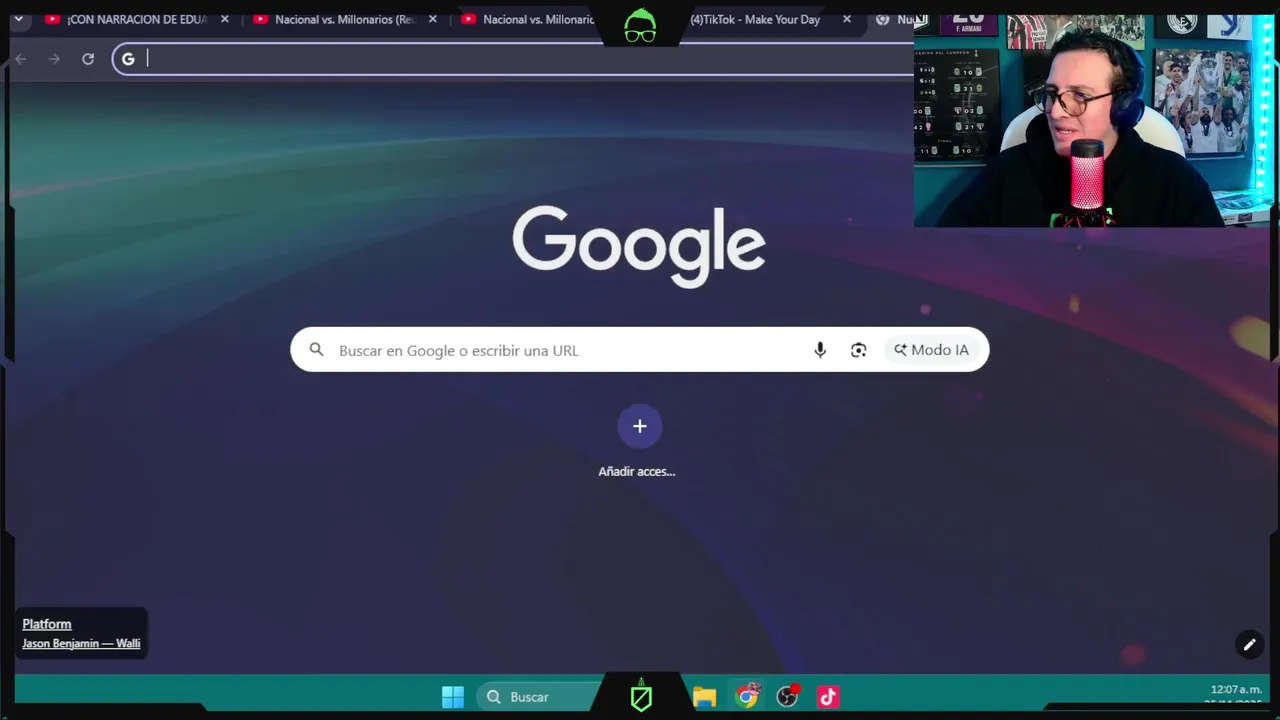Close the Nacional vs. Millonarios (Re tab
1280x720 pixels.
point(433,19)
